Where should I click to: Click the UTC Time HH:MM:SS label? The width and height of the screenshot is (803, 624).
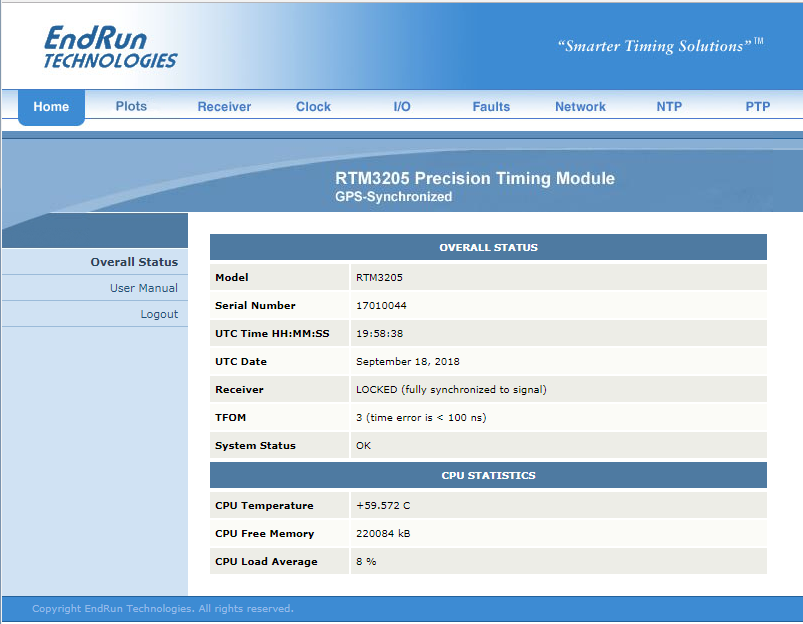click(272, 334)
